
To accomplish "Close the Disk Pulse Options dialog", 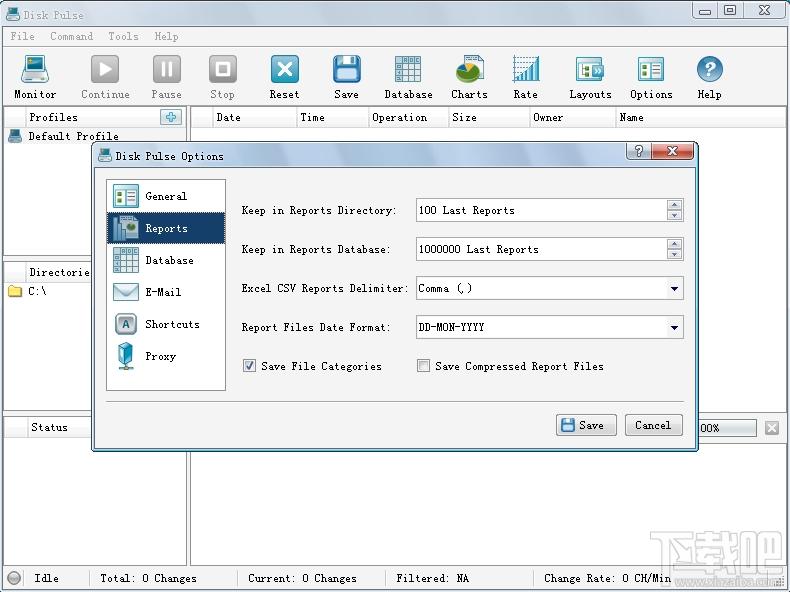I will [x=672, y=151].
